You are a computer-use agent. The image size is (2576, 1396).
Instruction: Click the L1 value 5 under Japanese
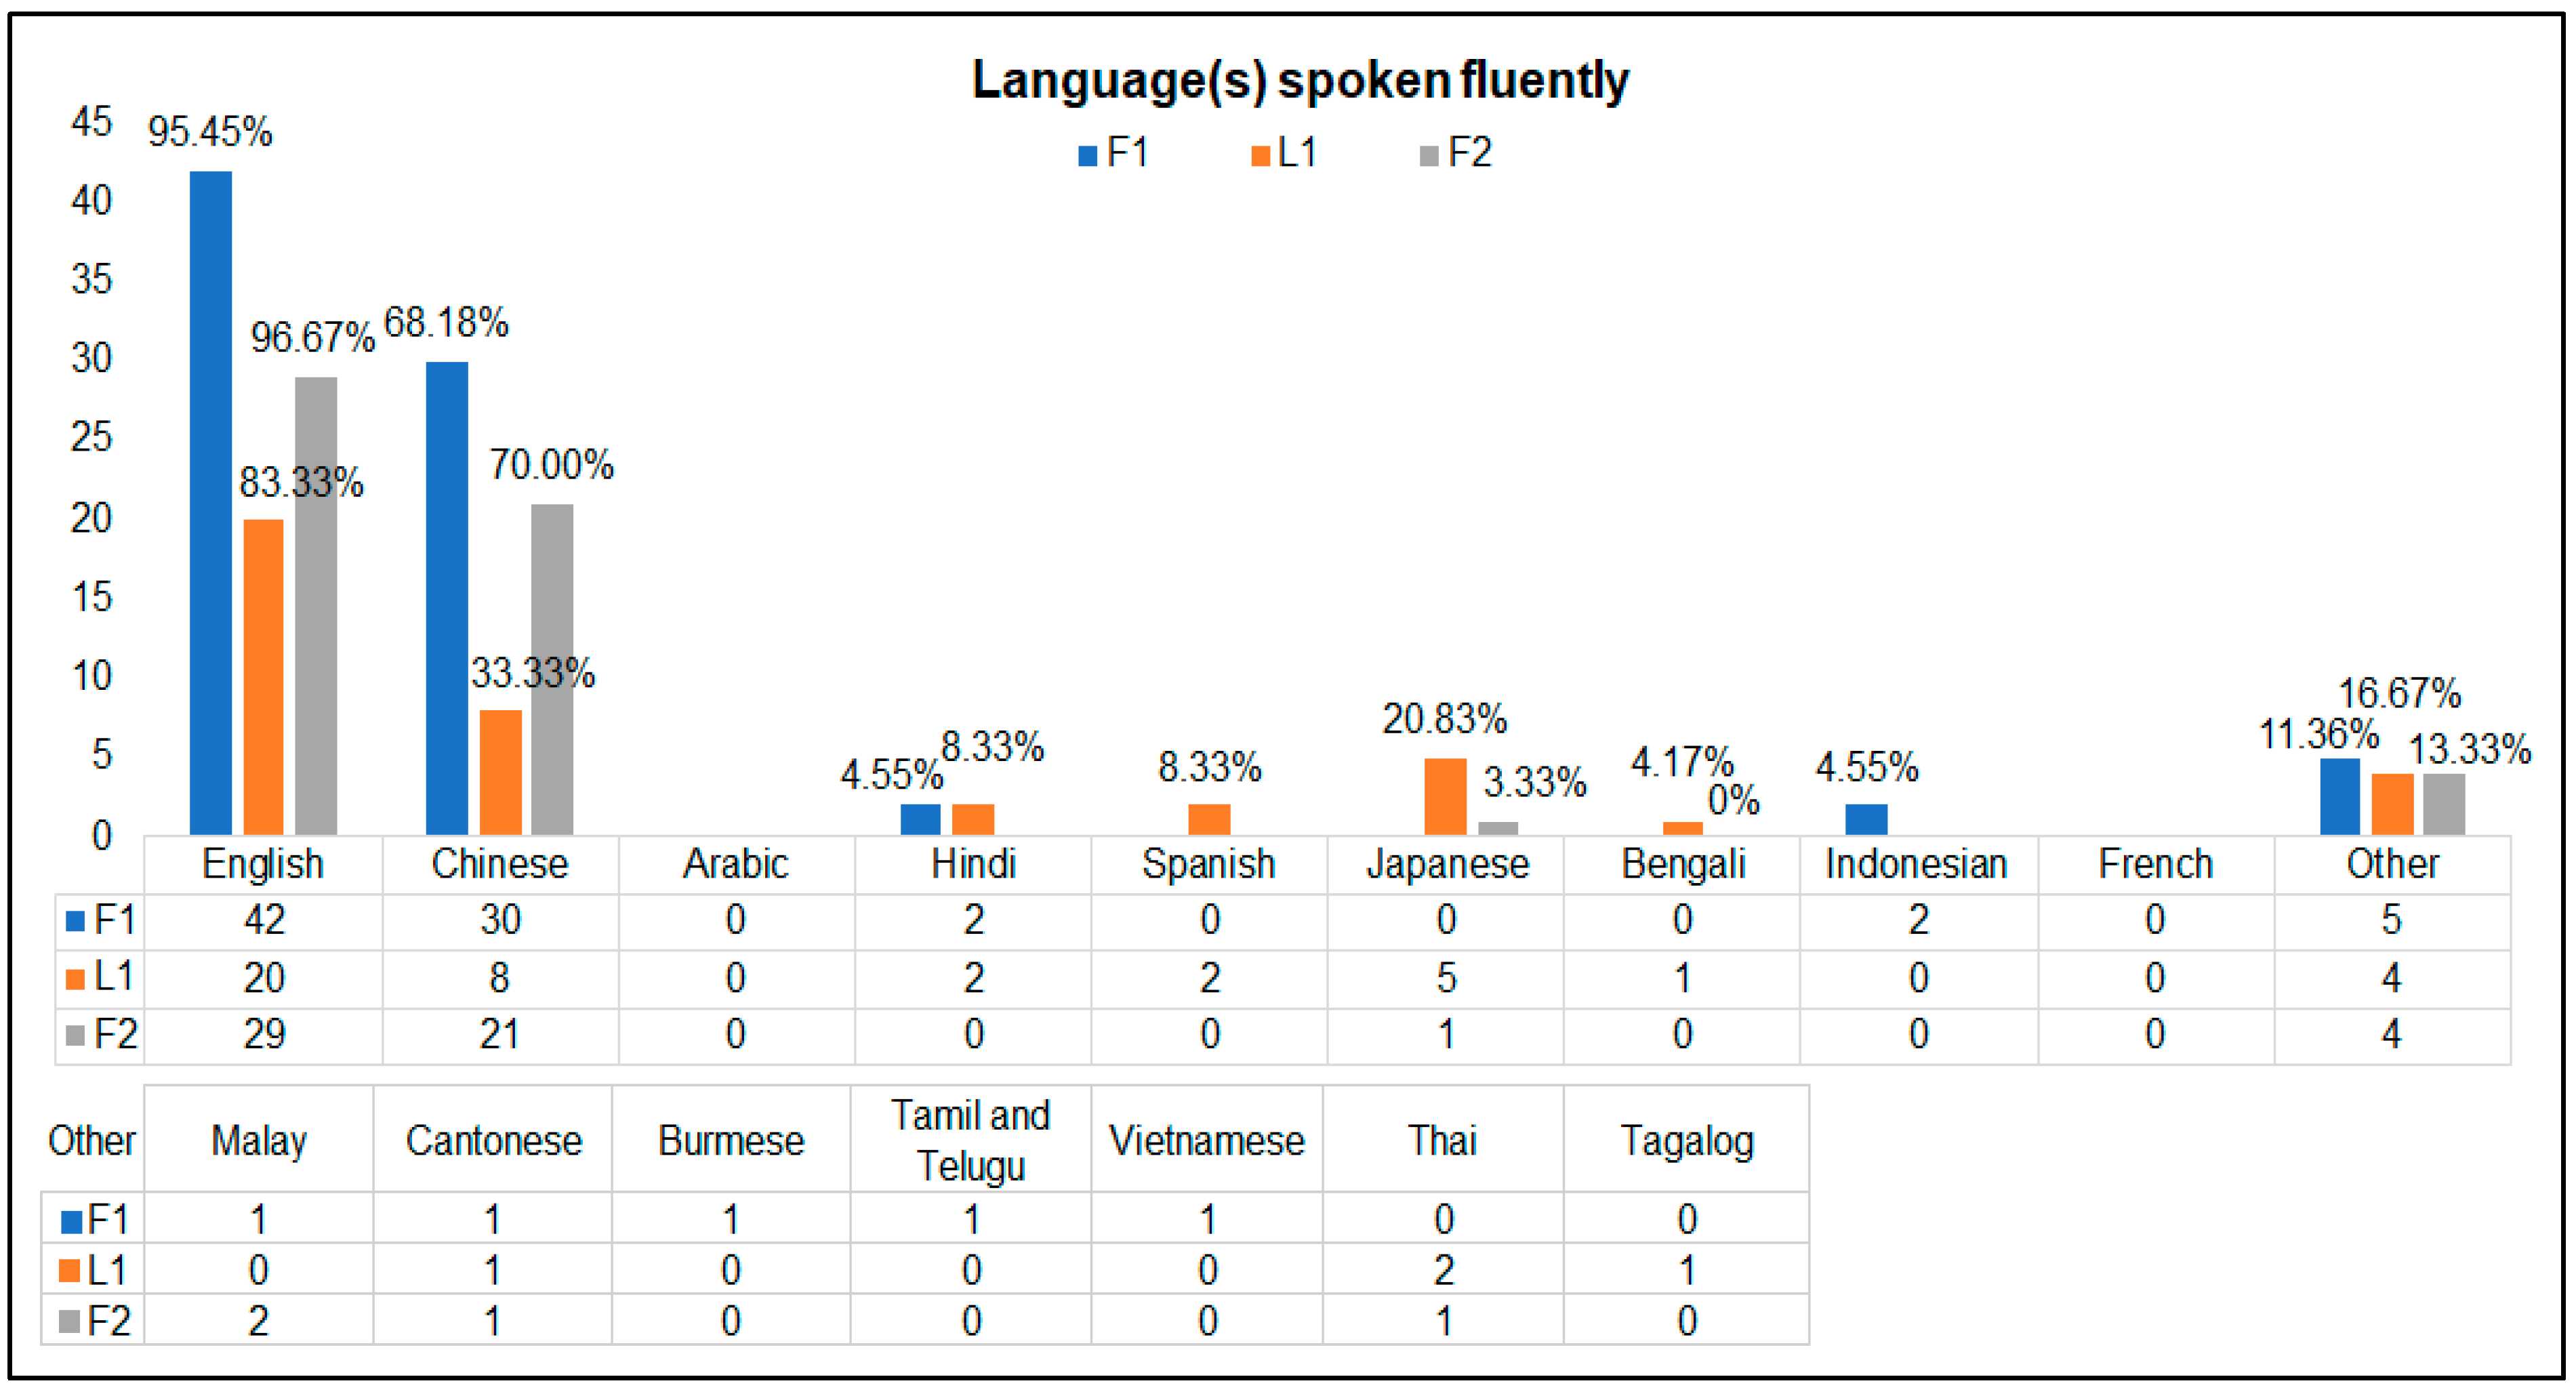tap(1446, 977)
